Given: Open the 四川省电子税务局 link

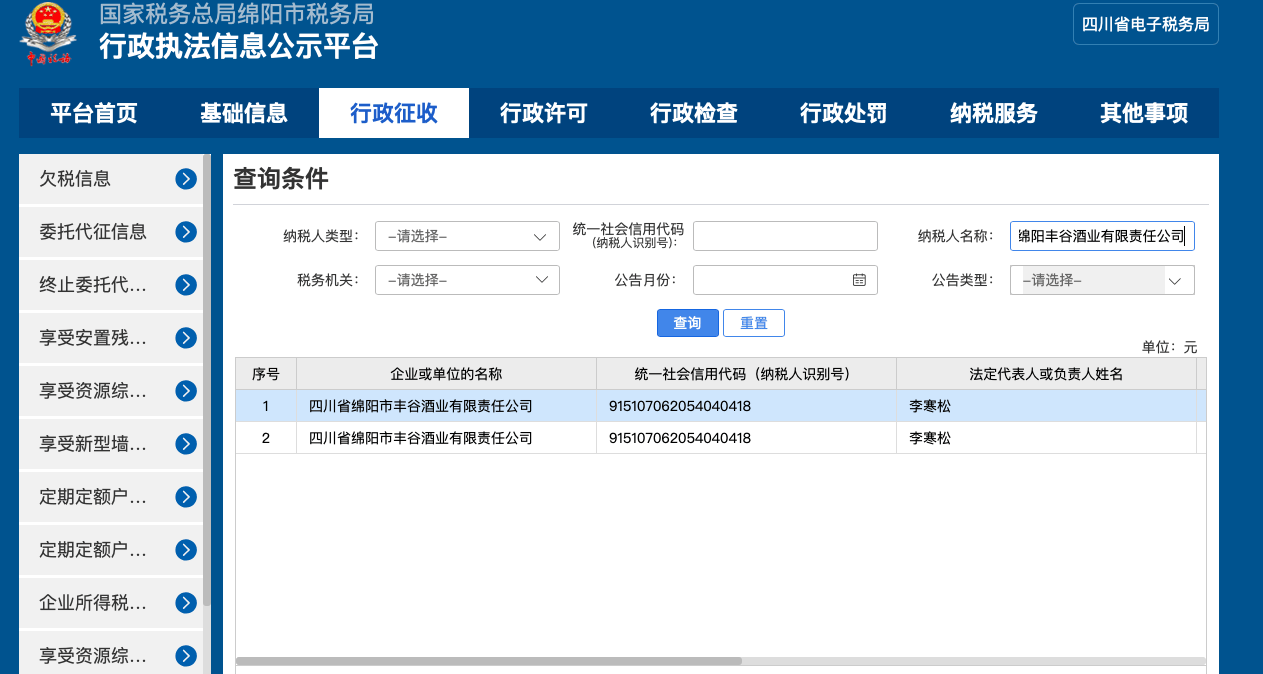Looking at the screenshot, I should point(1146,25).
